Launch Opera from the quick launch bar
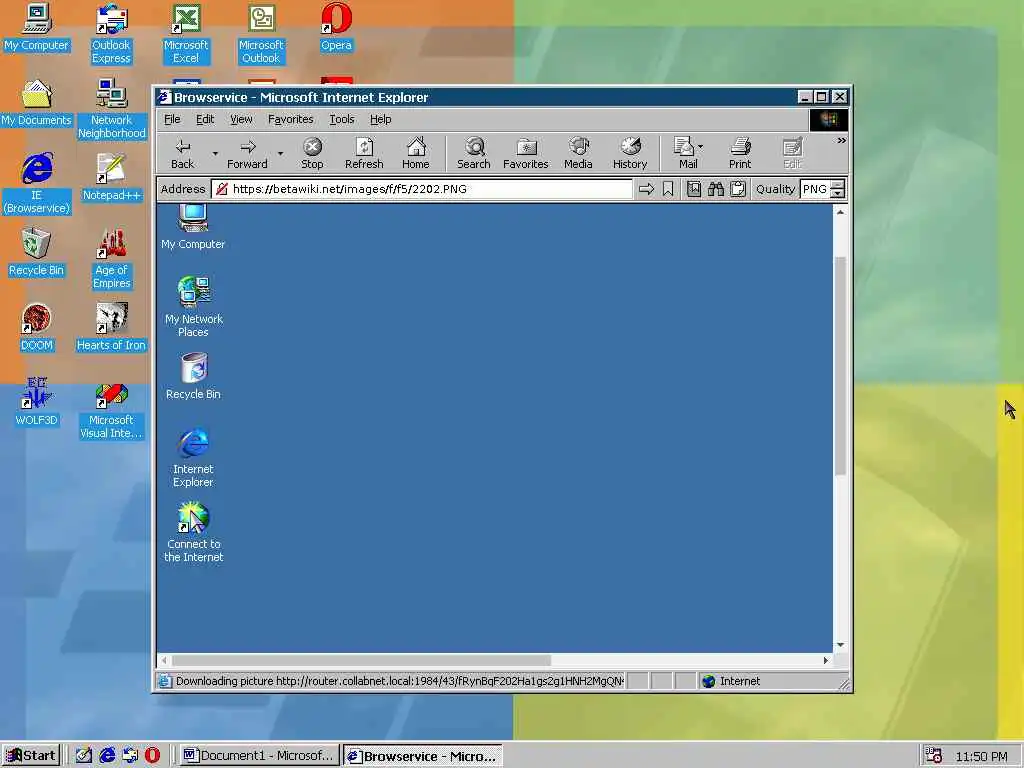Image resolution: width=1024 pixels, height=768 pixels. tap(152, 756)
